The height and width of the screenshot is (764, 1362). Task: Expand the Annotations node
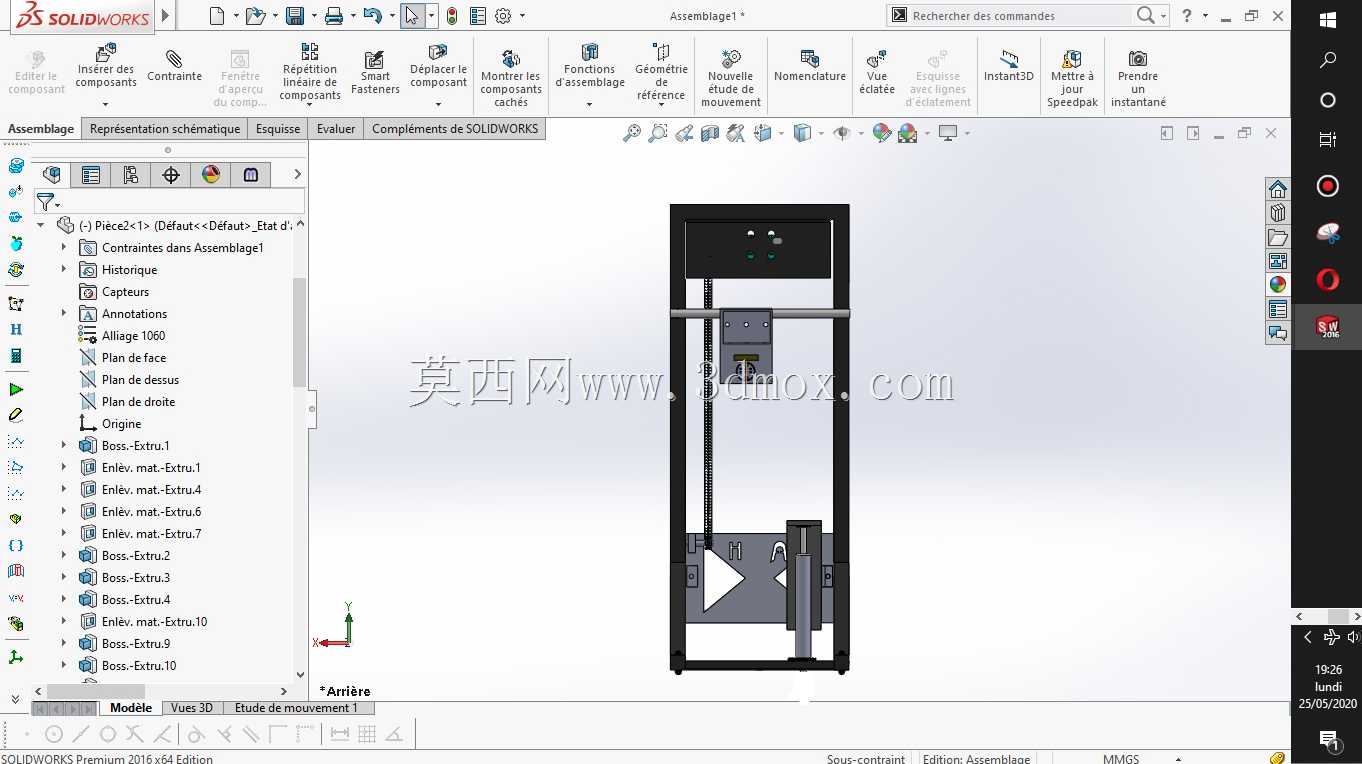[x=64, y=313]
